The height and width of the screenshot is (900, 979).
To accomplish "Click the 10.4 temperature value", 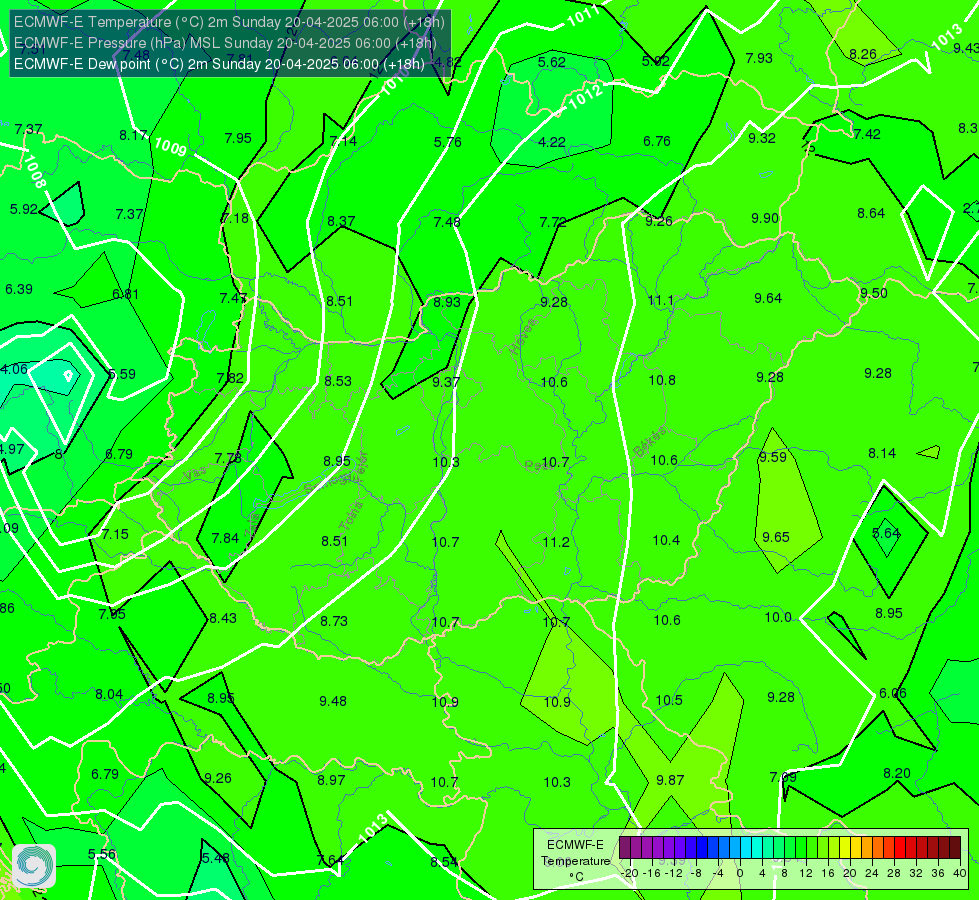I will point(666,540).
